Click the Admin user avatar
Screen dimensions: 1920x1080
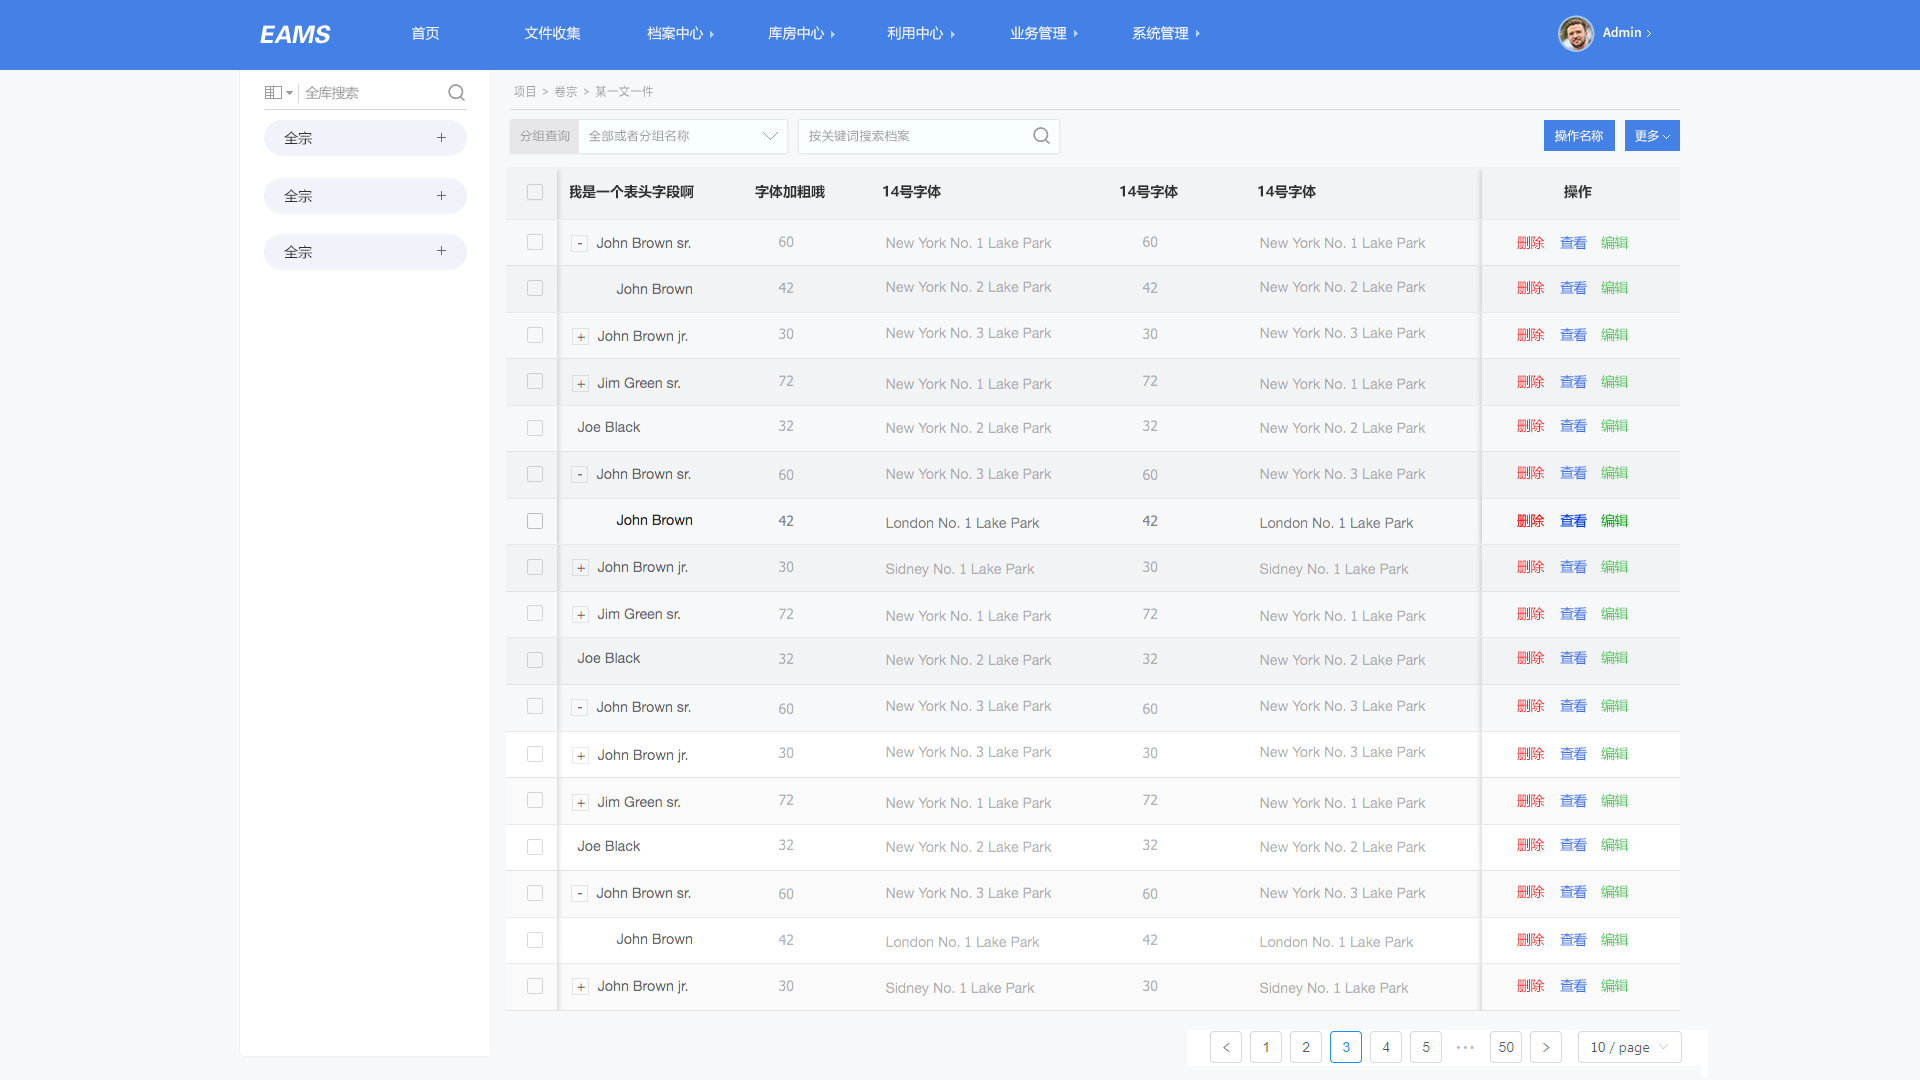pyautogui.click(x=1575, y=33)
